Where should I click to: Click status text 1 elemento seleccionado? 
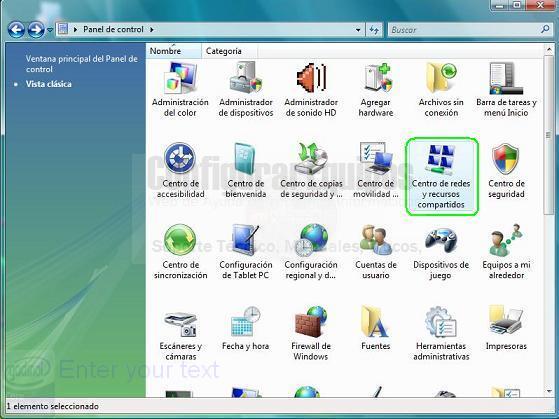52,406
